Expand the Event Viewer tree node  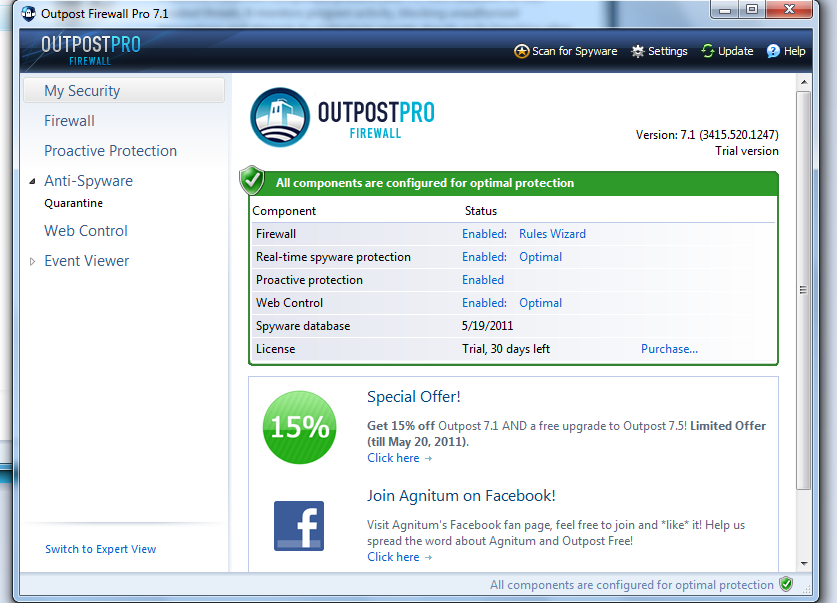pos(33,261)
